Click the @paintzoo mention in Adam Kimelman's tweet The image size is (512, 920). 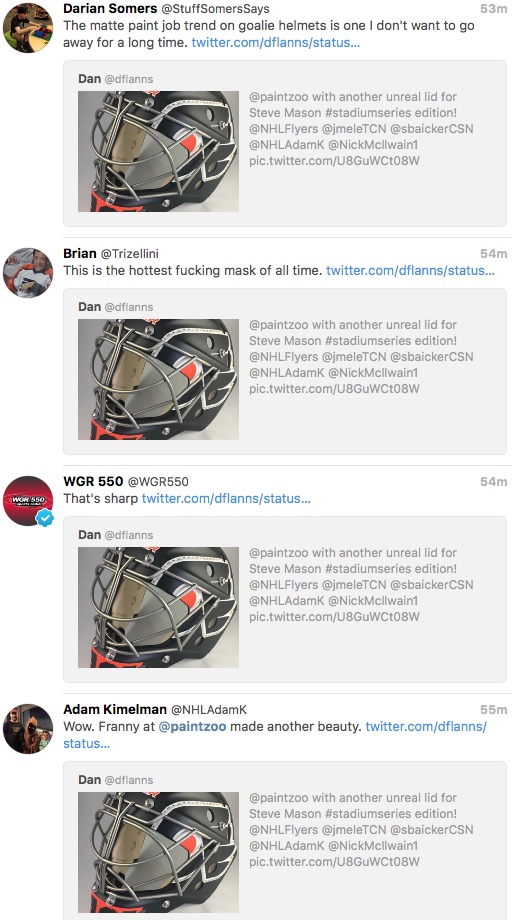click(192, 727)
